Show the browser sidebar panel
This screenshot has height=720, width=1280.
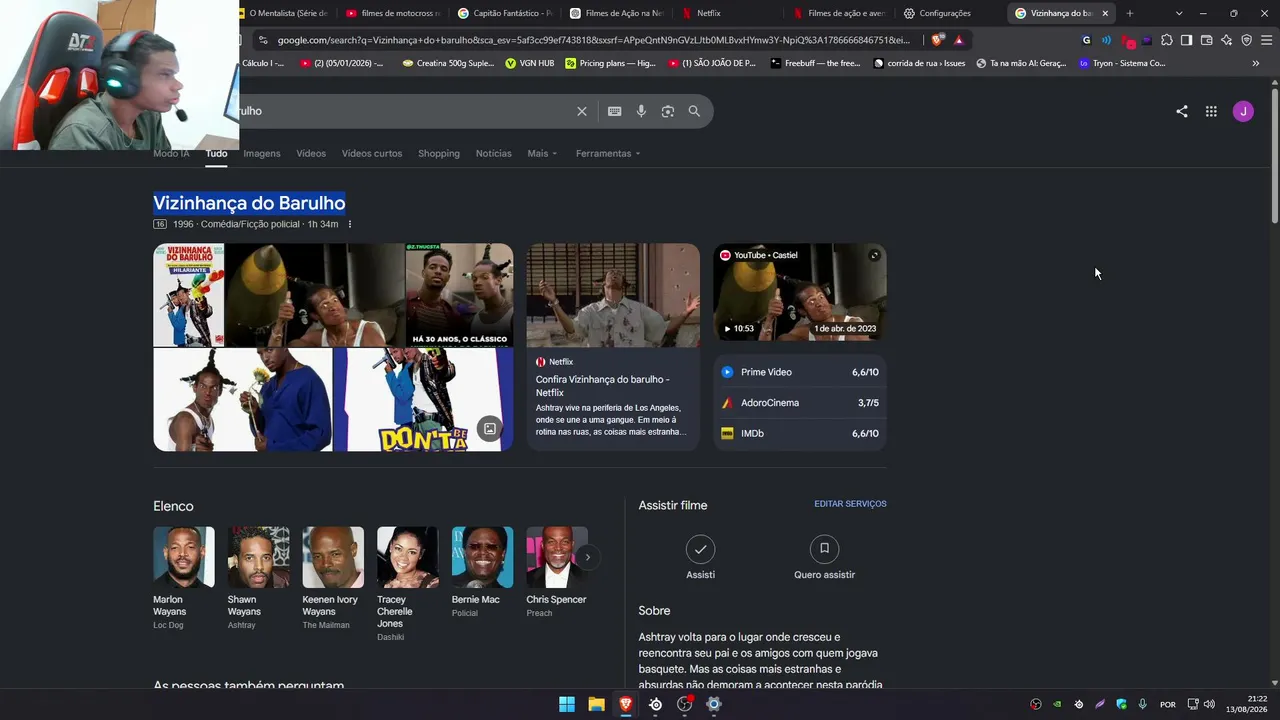pos(1186,40)
